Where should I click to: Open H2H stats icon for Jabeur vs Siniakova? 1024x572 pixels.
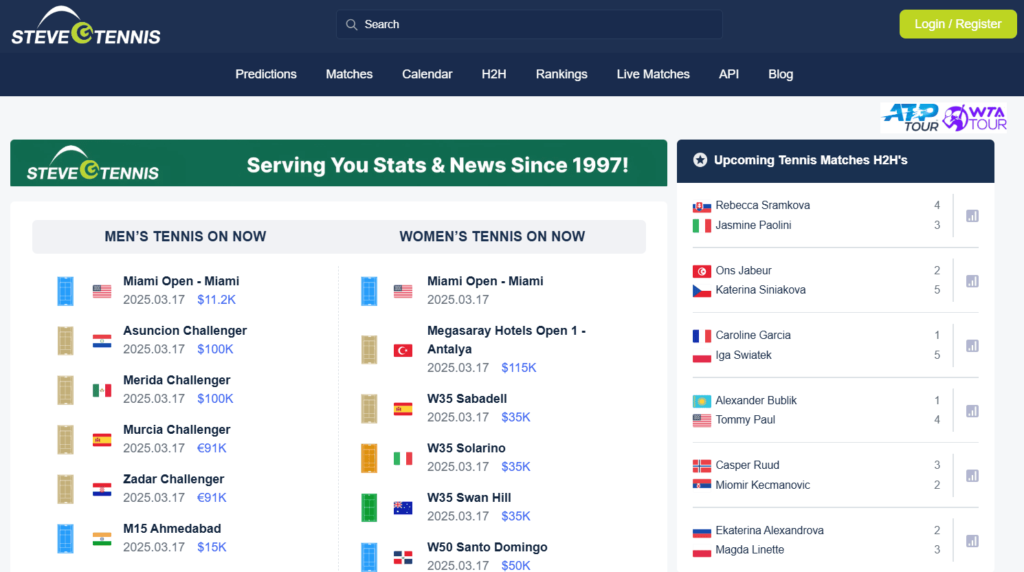point(972,281)
